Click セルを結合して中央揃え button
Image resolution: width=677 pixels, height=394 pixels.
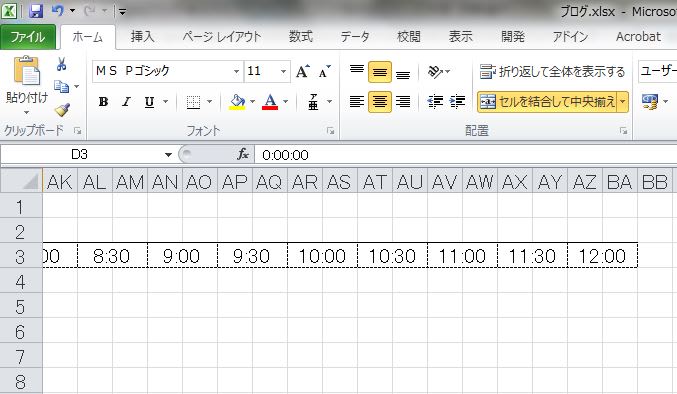point(547,102)
